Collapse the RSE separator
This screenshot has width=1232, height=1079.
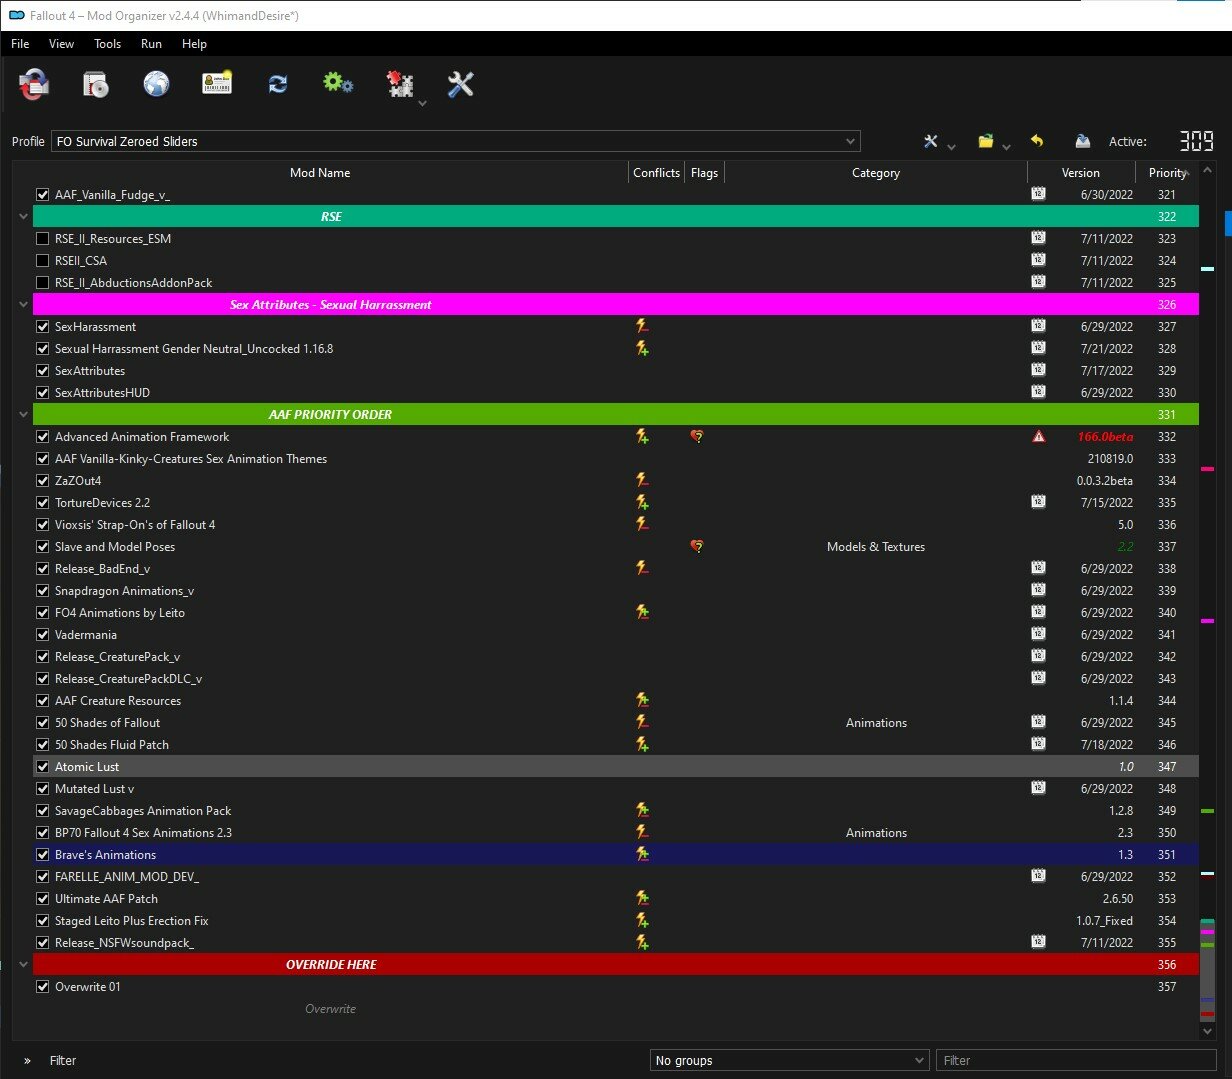(x=23, y=216)
